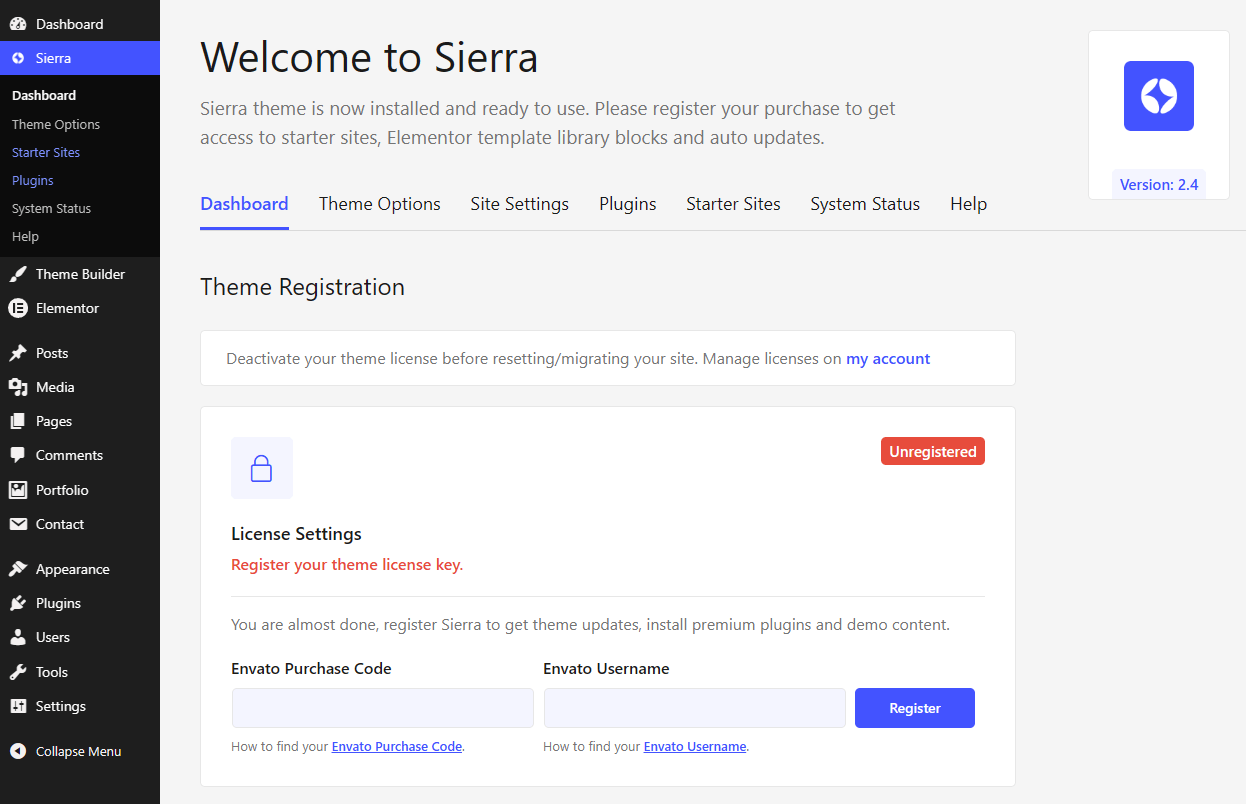Open the Site Settings tab
The width and height of the screenshot is (1246, 804).
coord(520,204)
